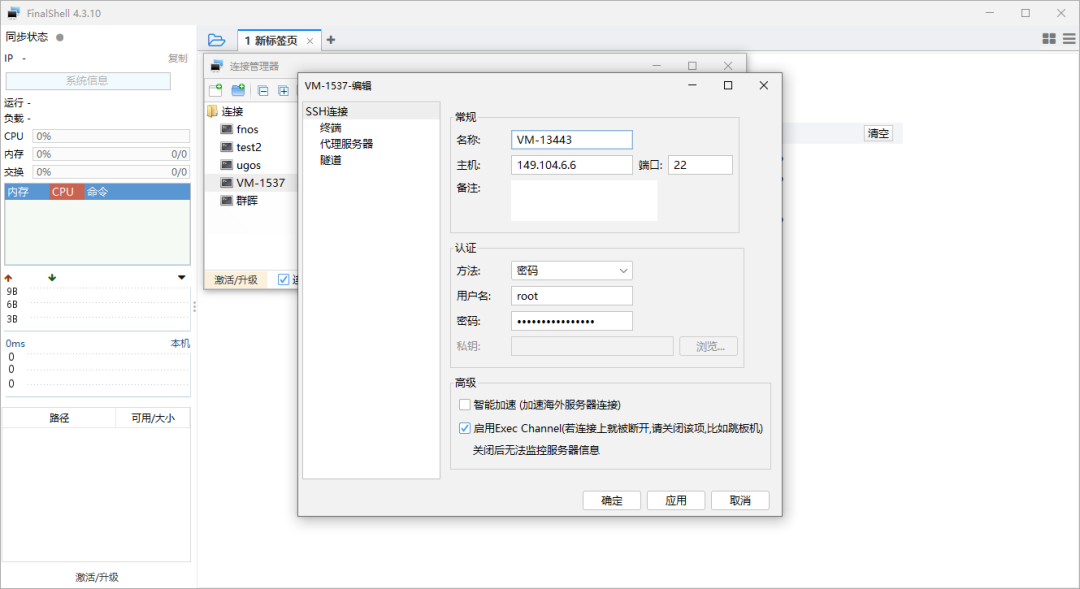This screenshot has height=589, width=1080.
Task: Open hamburger menu icon top right
Action: [1069, 39]
